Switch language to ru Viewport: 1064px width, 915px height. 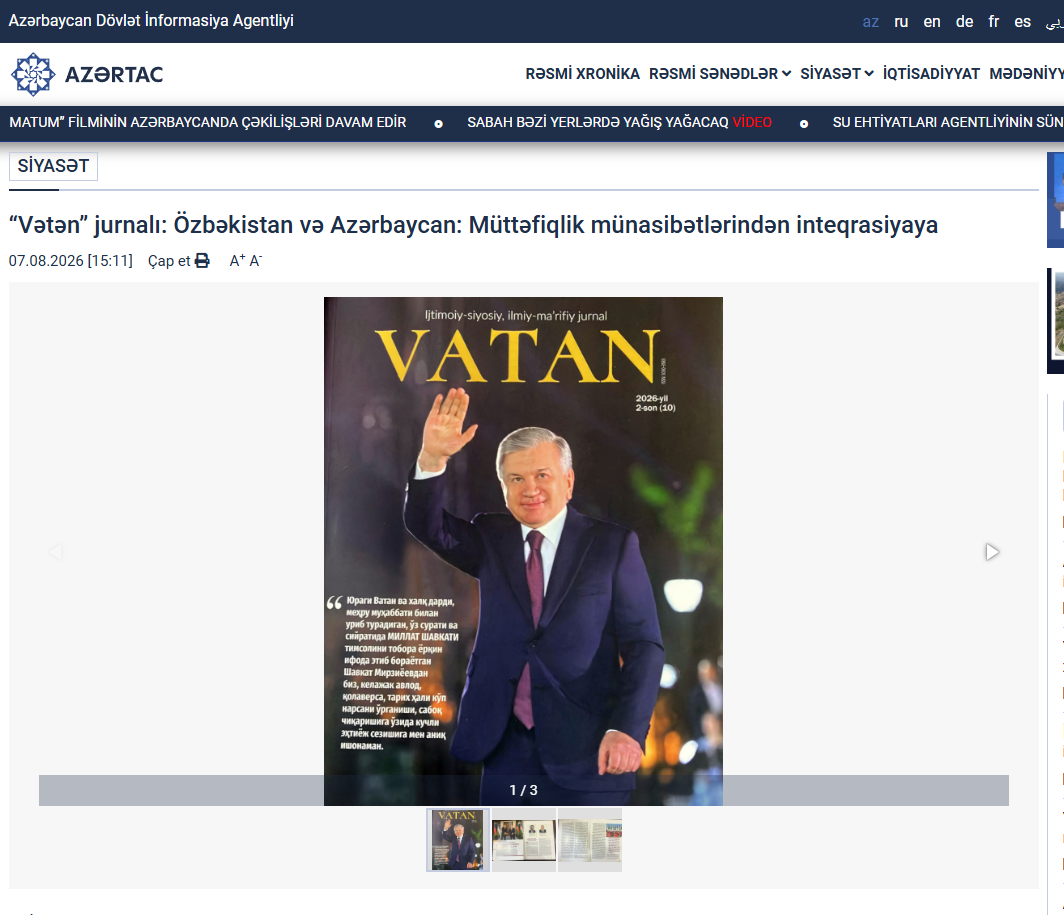tap(901, 22)
